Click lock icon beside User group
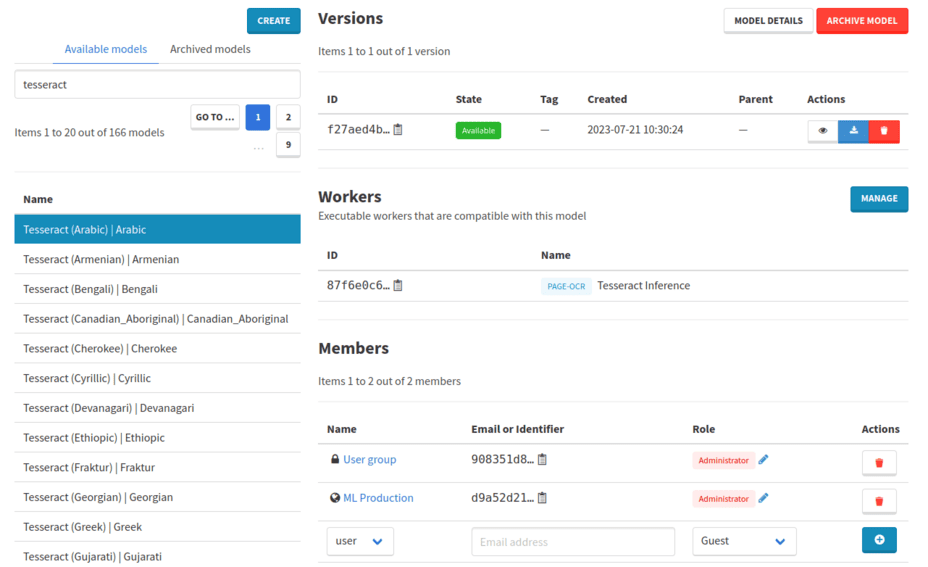 point(335,459)
